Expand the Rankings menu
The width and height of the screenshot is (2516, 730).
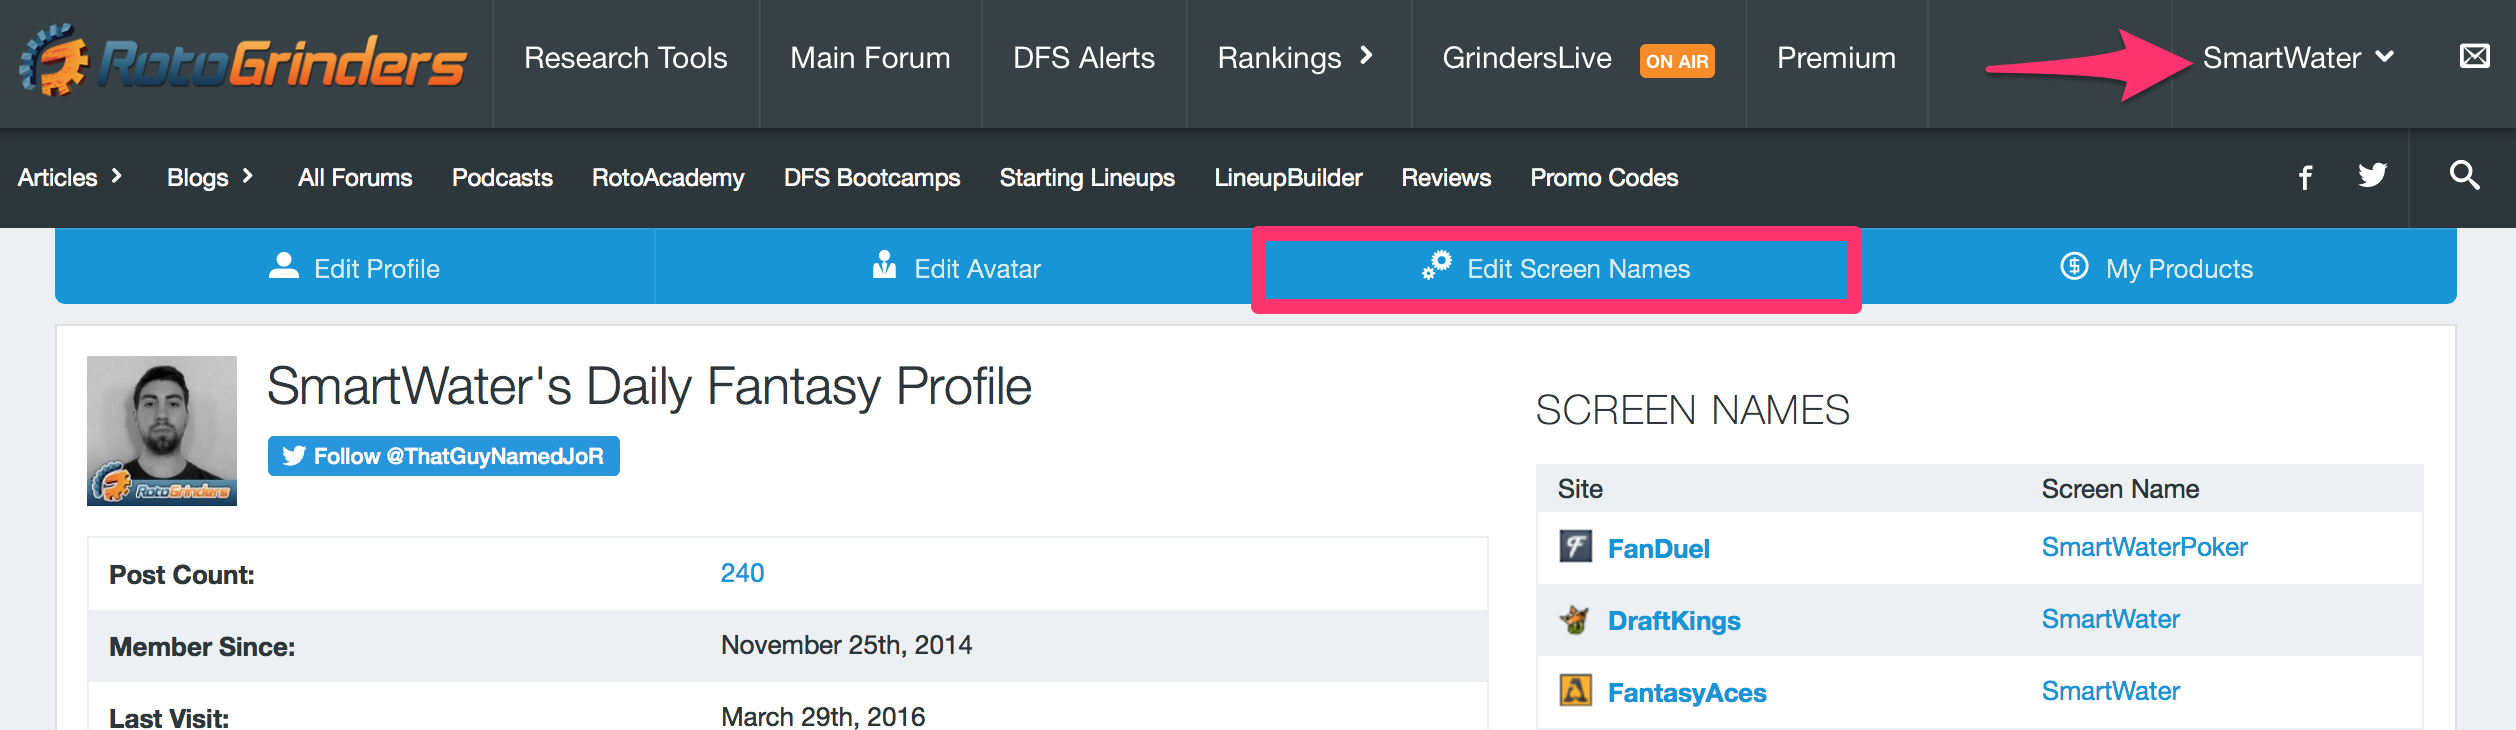point(1295,58)
